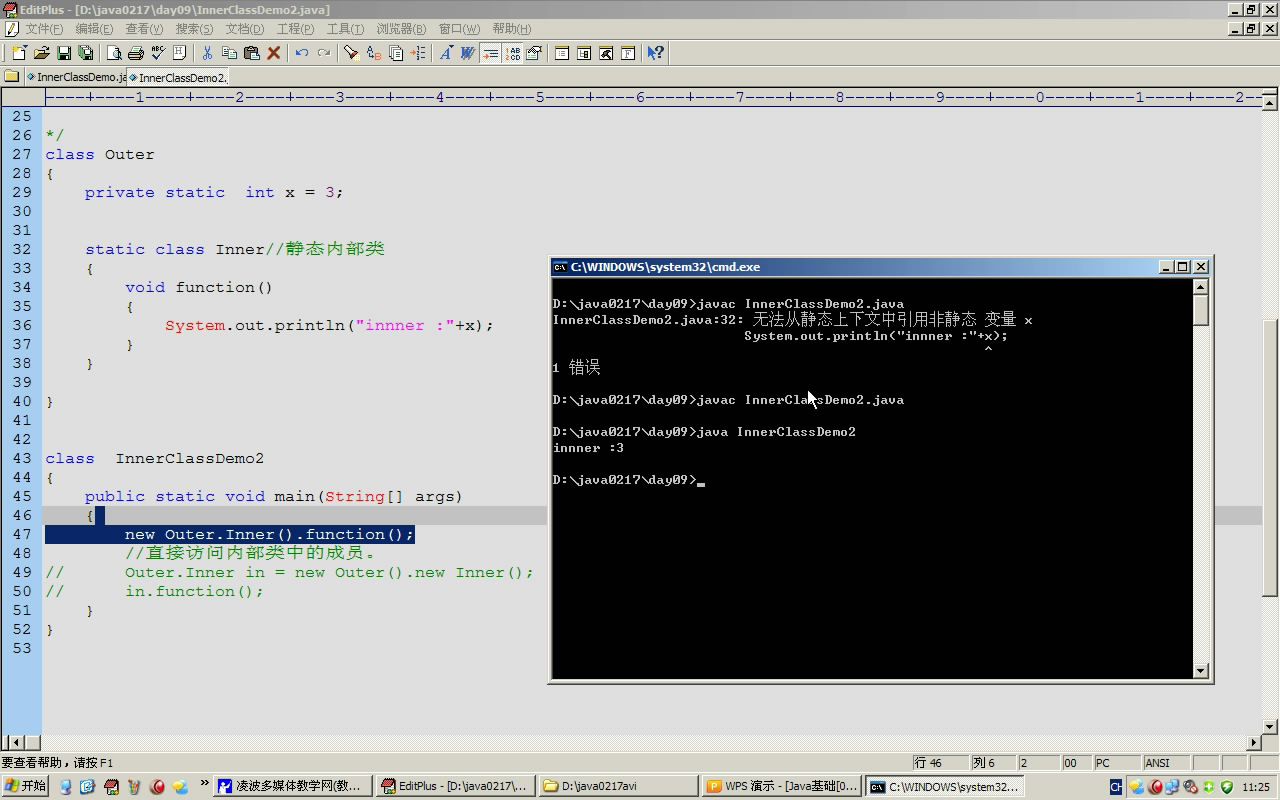
Task: Open a file with the folder icon
Action: (x=41, y=53)
